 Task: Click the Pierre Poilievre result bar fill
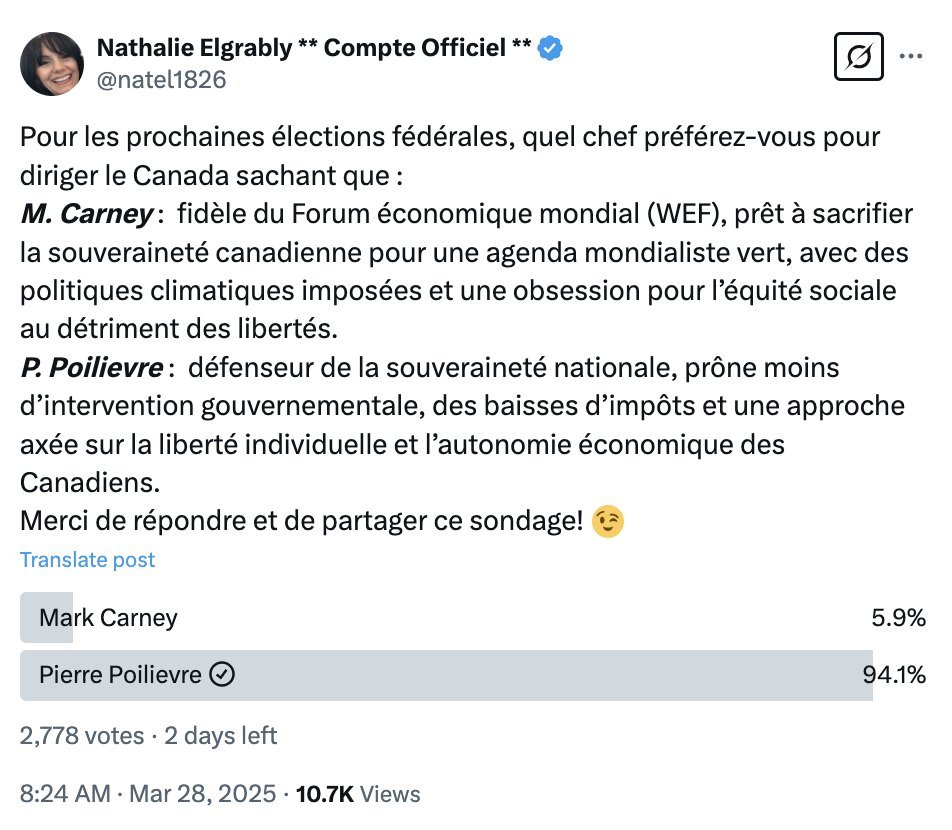[446, 675]
